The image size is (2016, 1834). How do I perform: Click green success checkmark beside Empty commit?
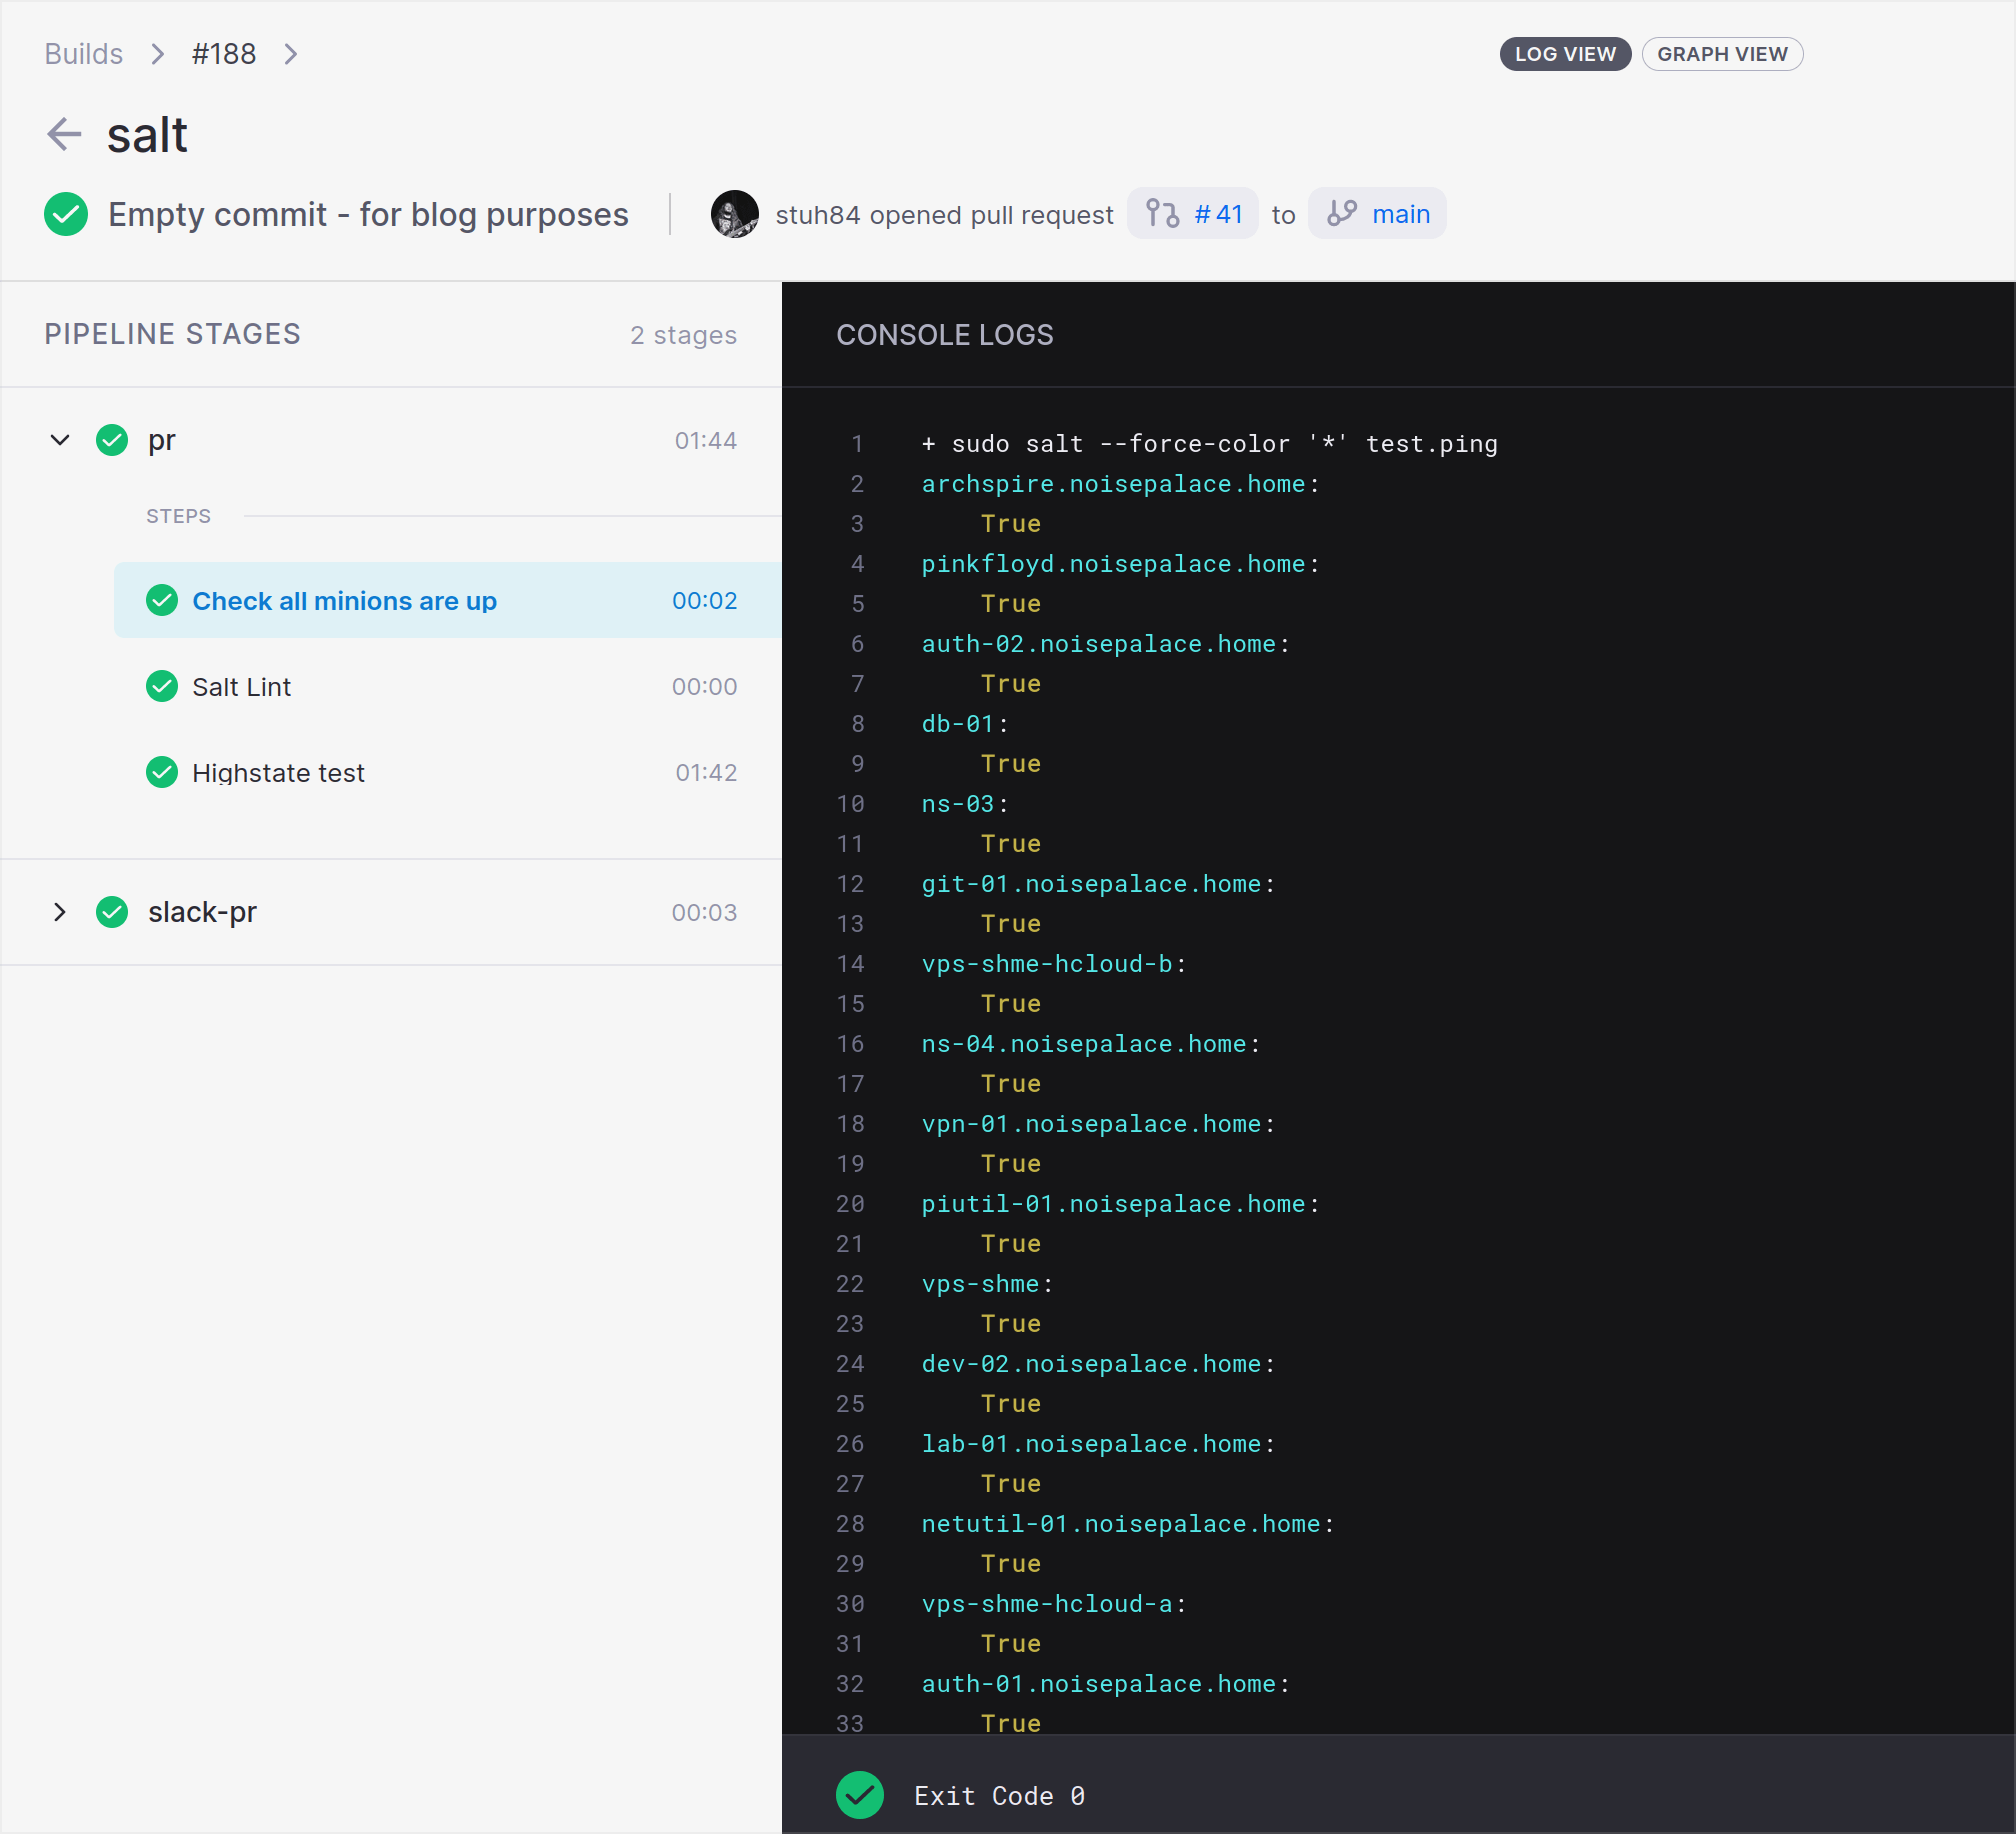[66, 214]
